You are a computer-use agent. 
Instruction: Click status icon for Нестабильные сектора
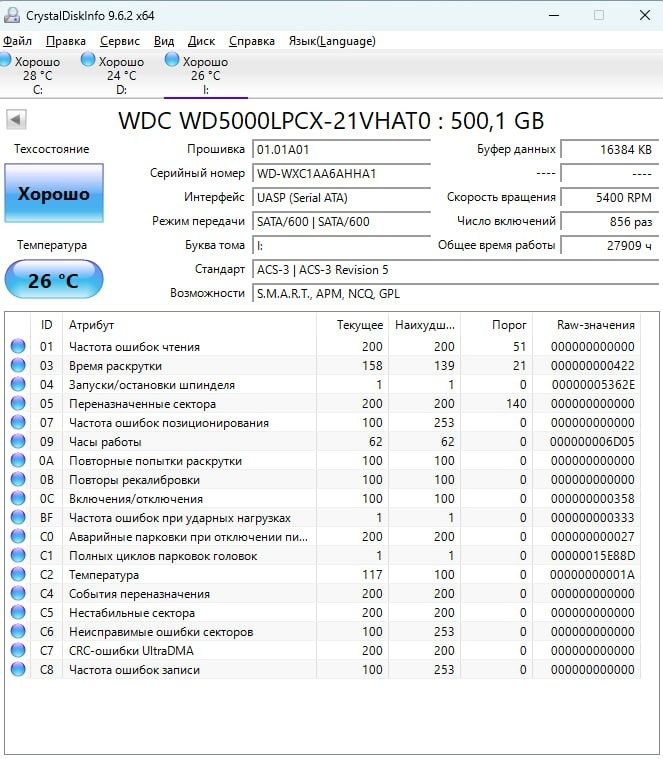[18, 613]
